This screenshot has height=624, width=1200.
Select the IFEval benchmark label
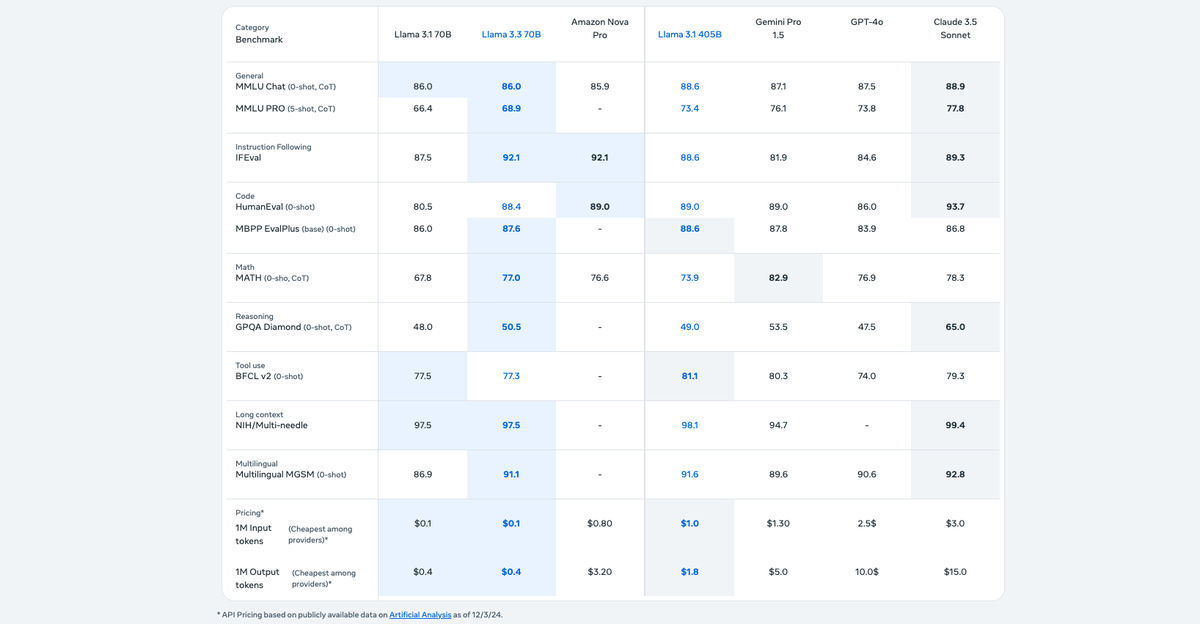(x=249, y=157)
